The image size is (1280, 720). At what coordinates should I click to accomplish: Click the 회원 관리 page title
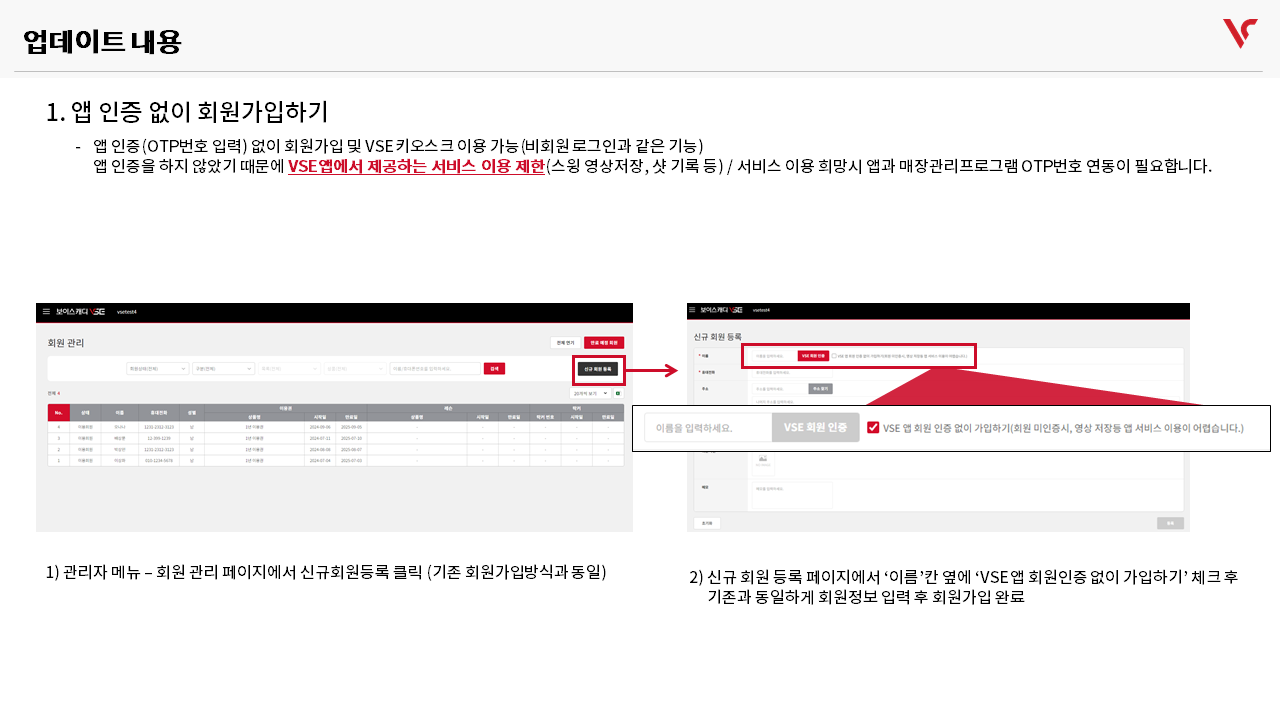66,343
